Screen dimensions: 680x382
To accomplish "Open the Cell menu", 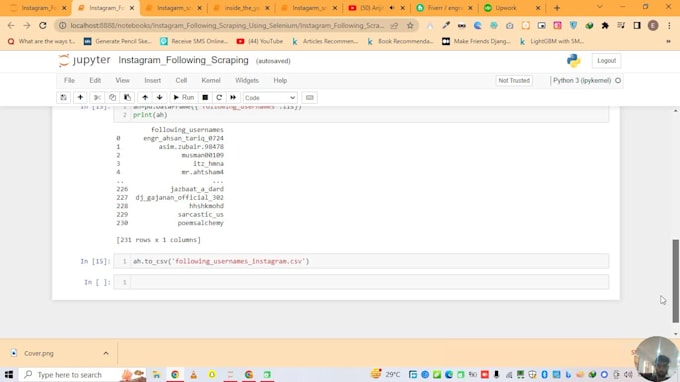I will (x=181, y=80).
